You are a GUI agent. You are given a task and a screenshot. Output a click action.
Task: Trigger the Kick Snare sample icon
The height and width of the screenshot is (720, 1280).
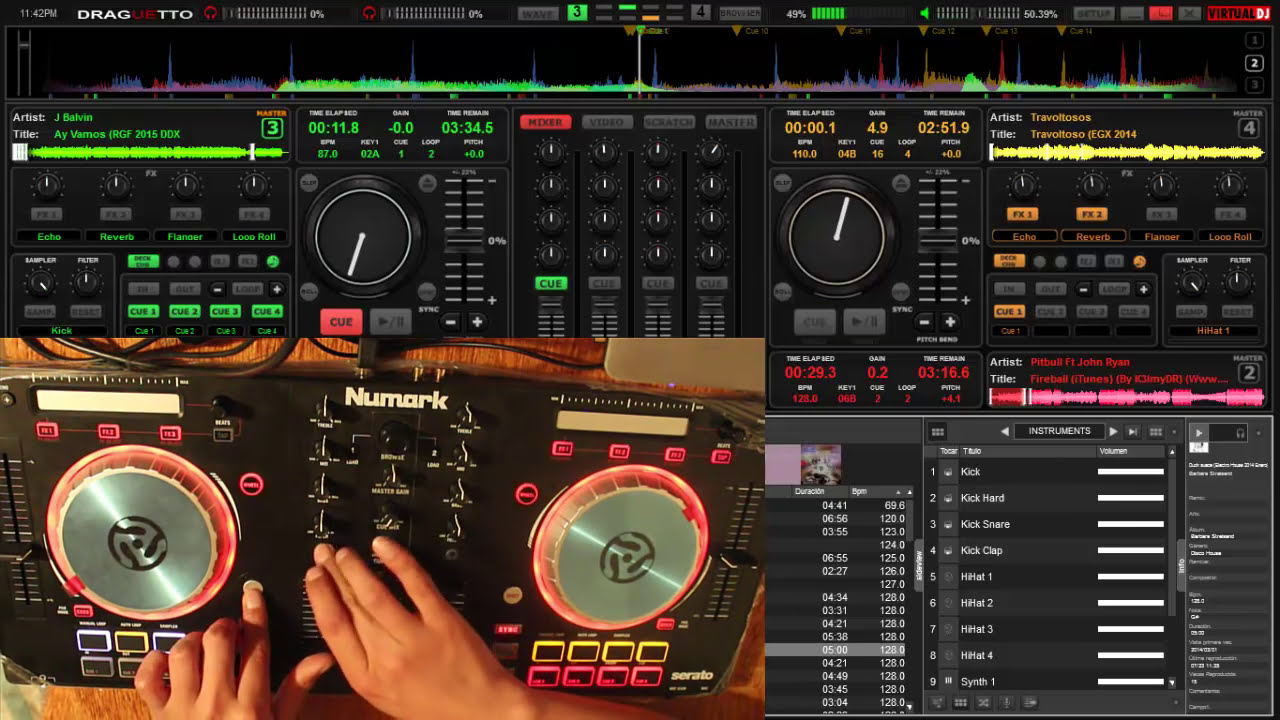[948, 524]
